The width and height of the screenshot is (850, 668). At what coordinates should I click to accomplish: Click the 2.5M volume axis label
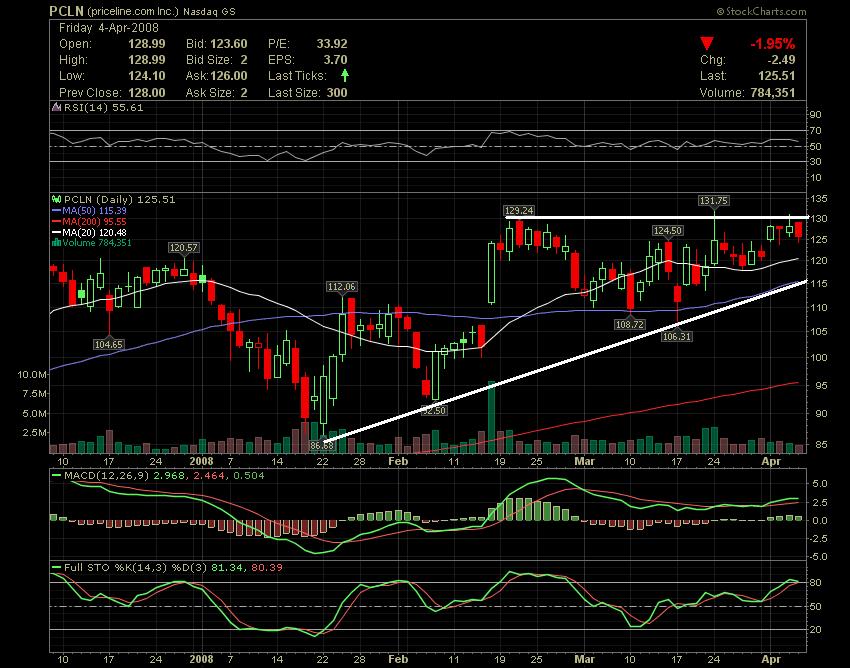click(34, 432)
